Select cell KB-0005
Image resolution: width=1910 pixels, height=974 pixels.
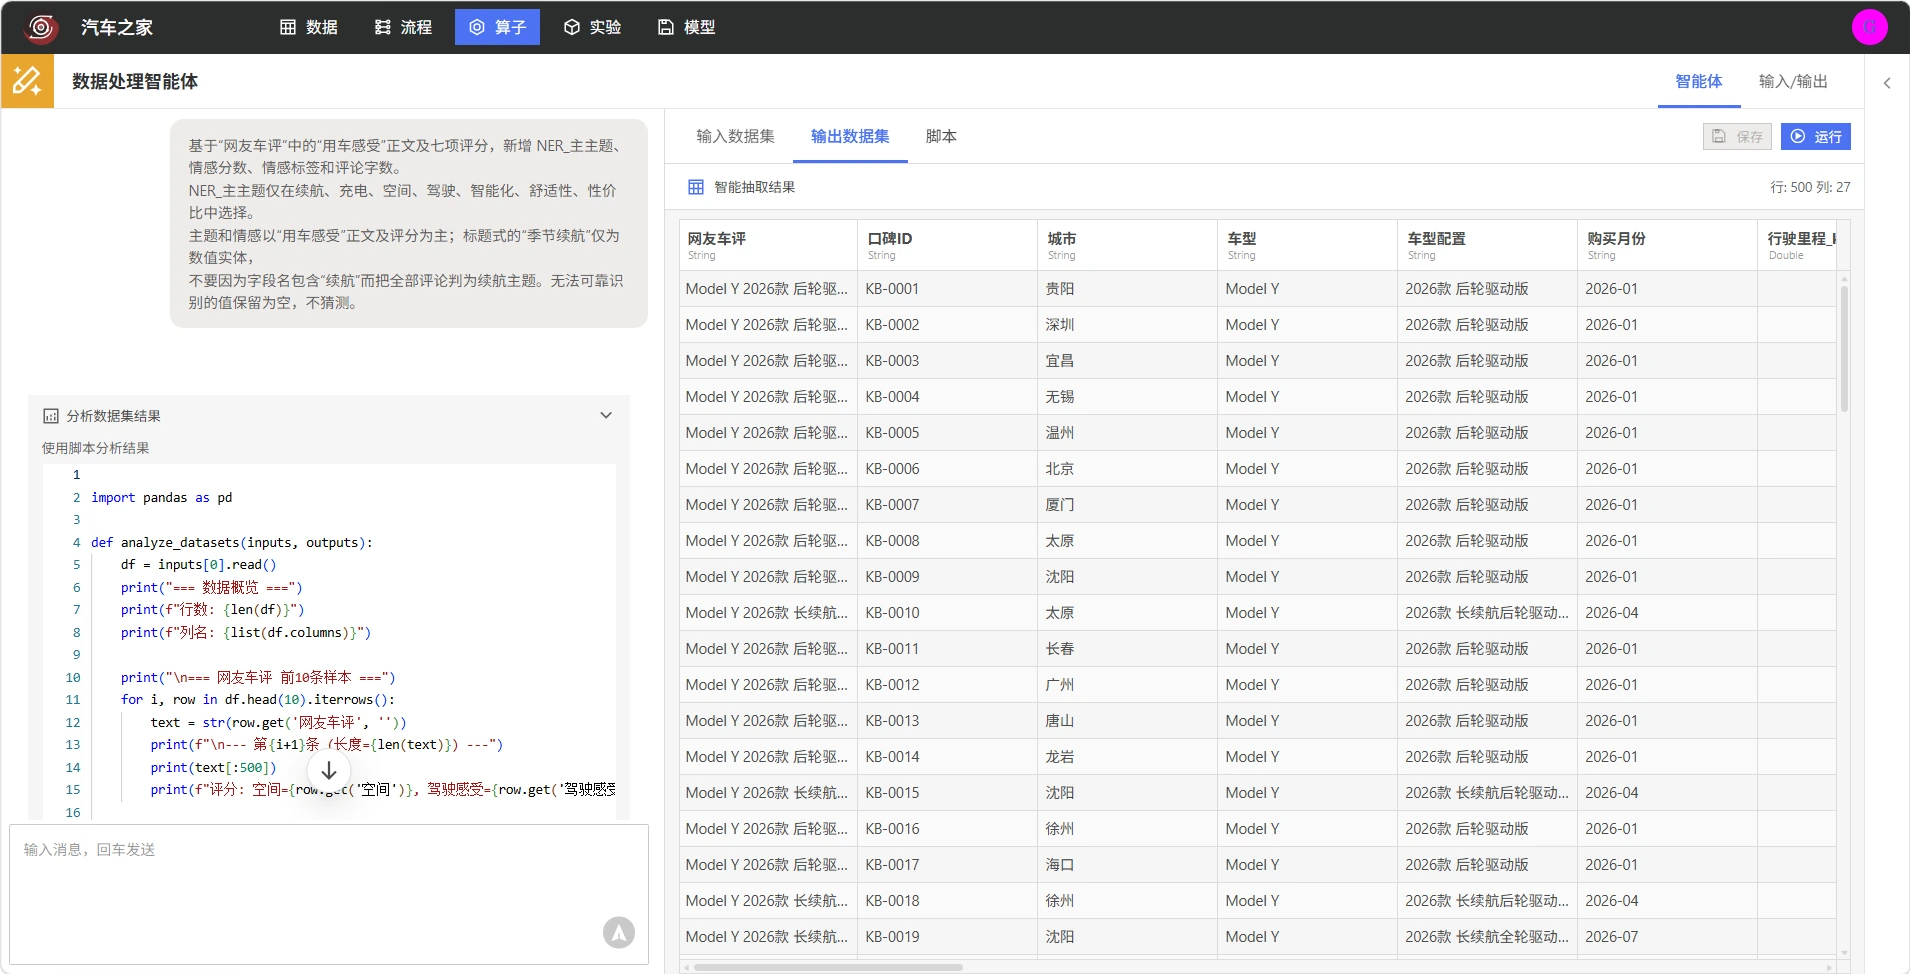pos(947,433)
